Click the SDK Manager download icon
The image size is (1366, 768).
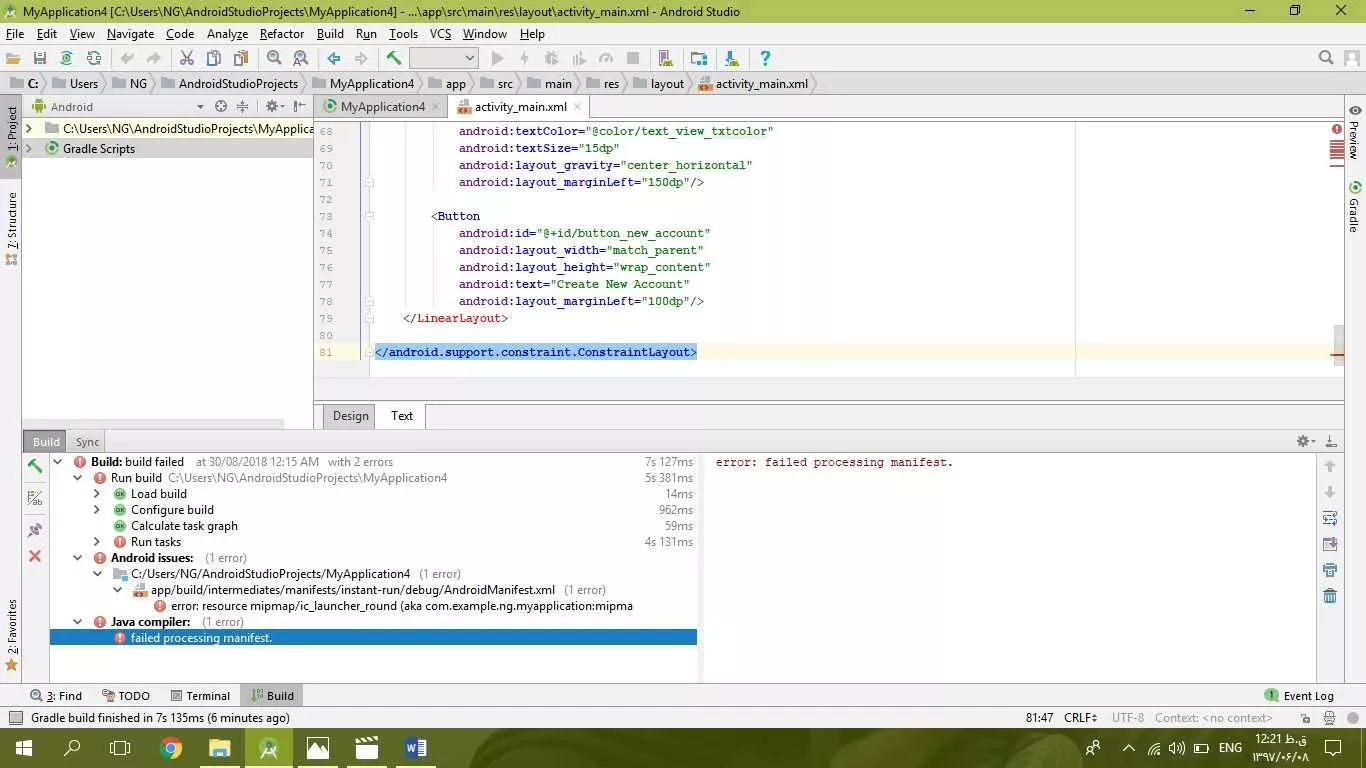click(731, 59)
